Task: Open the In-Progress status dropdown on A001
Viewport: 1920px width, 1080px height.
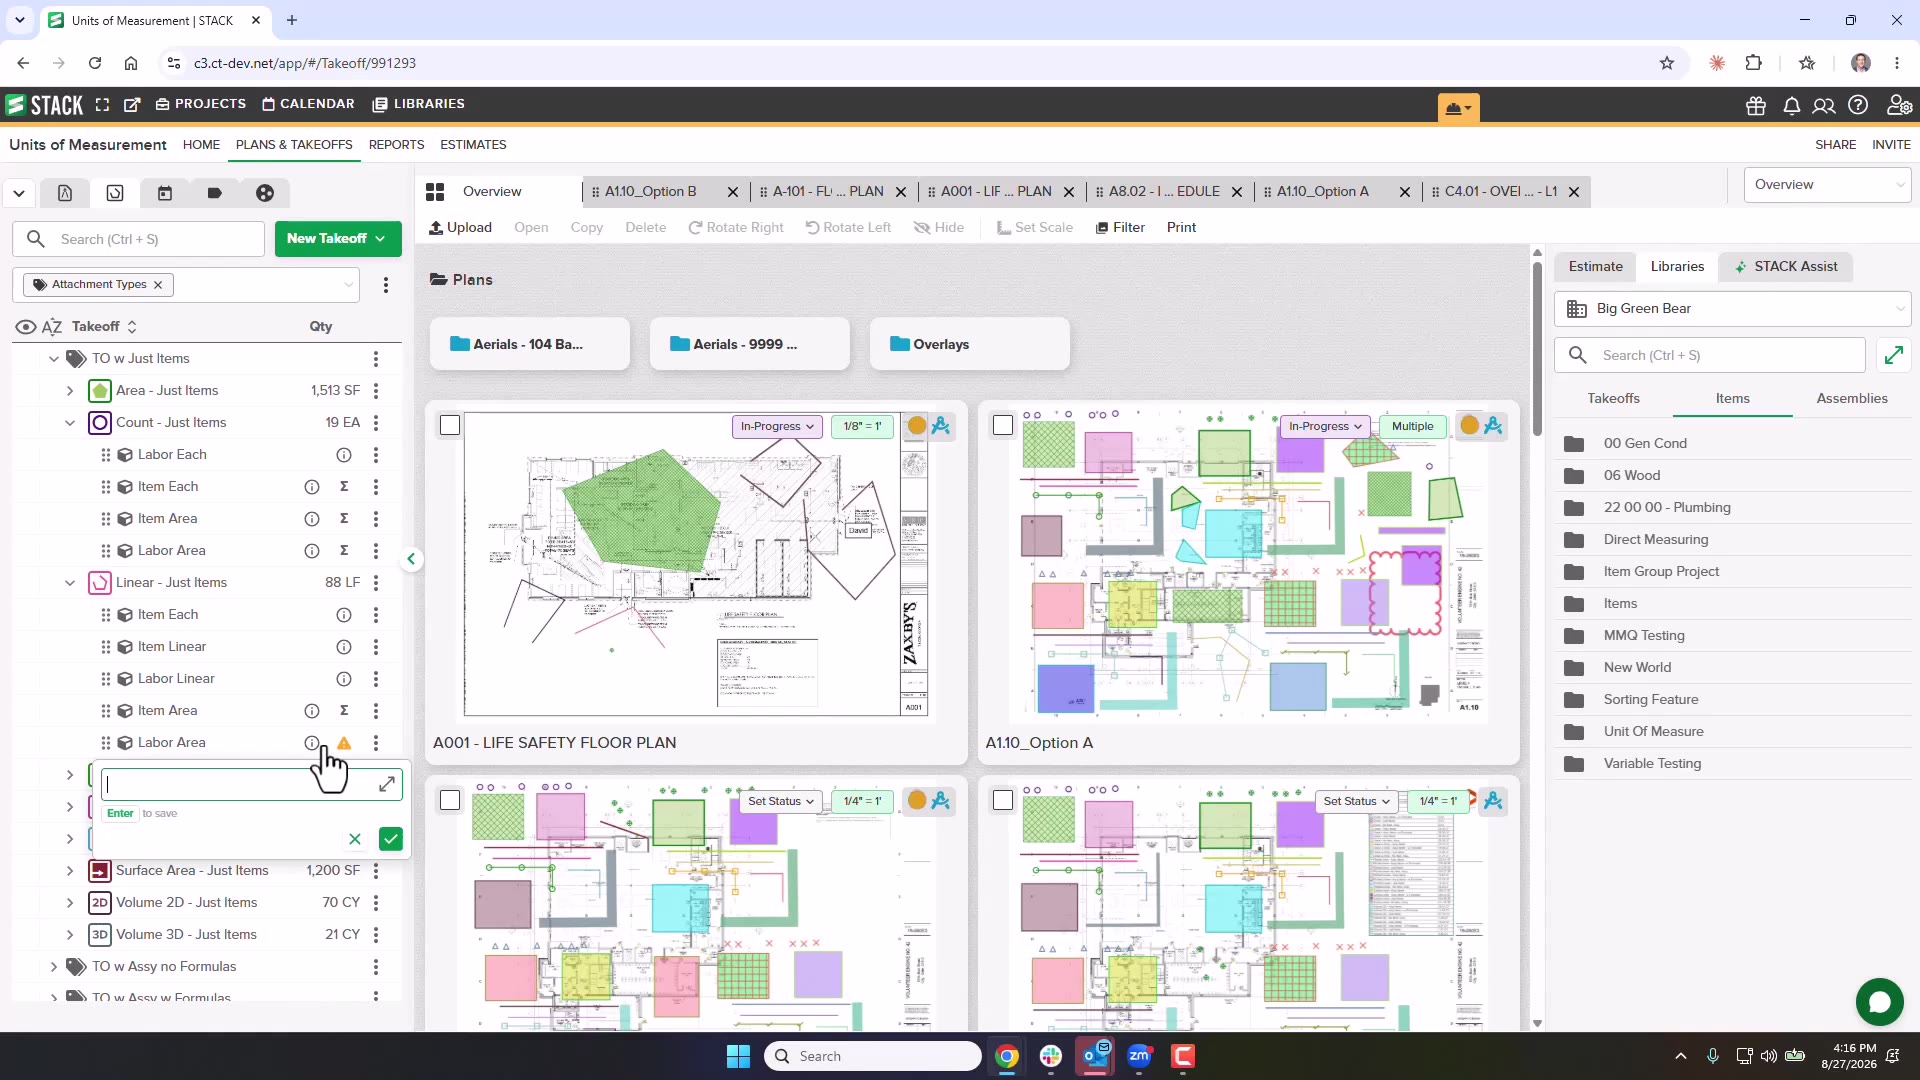Action: (x=778, y=426)
